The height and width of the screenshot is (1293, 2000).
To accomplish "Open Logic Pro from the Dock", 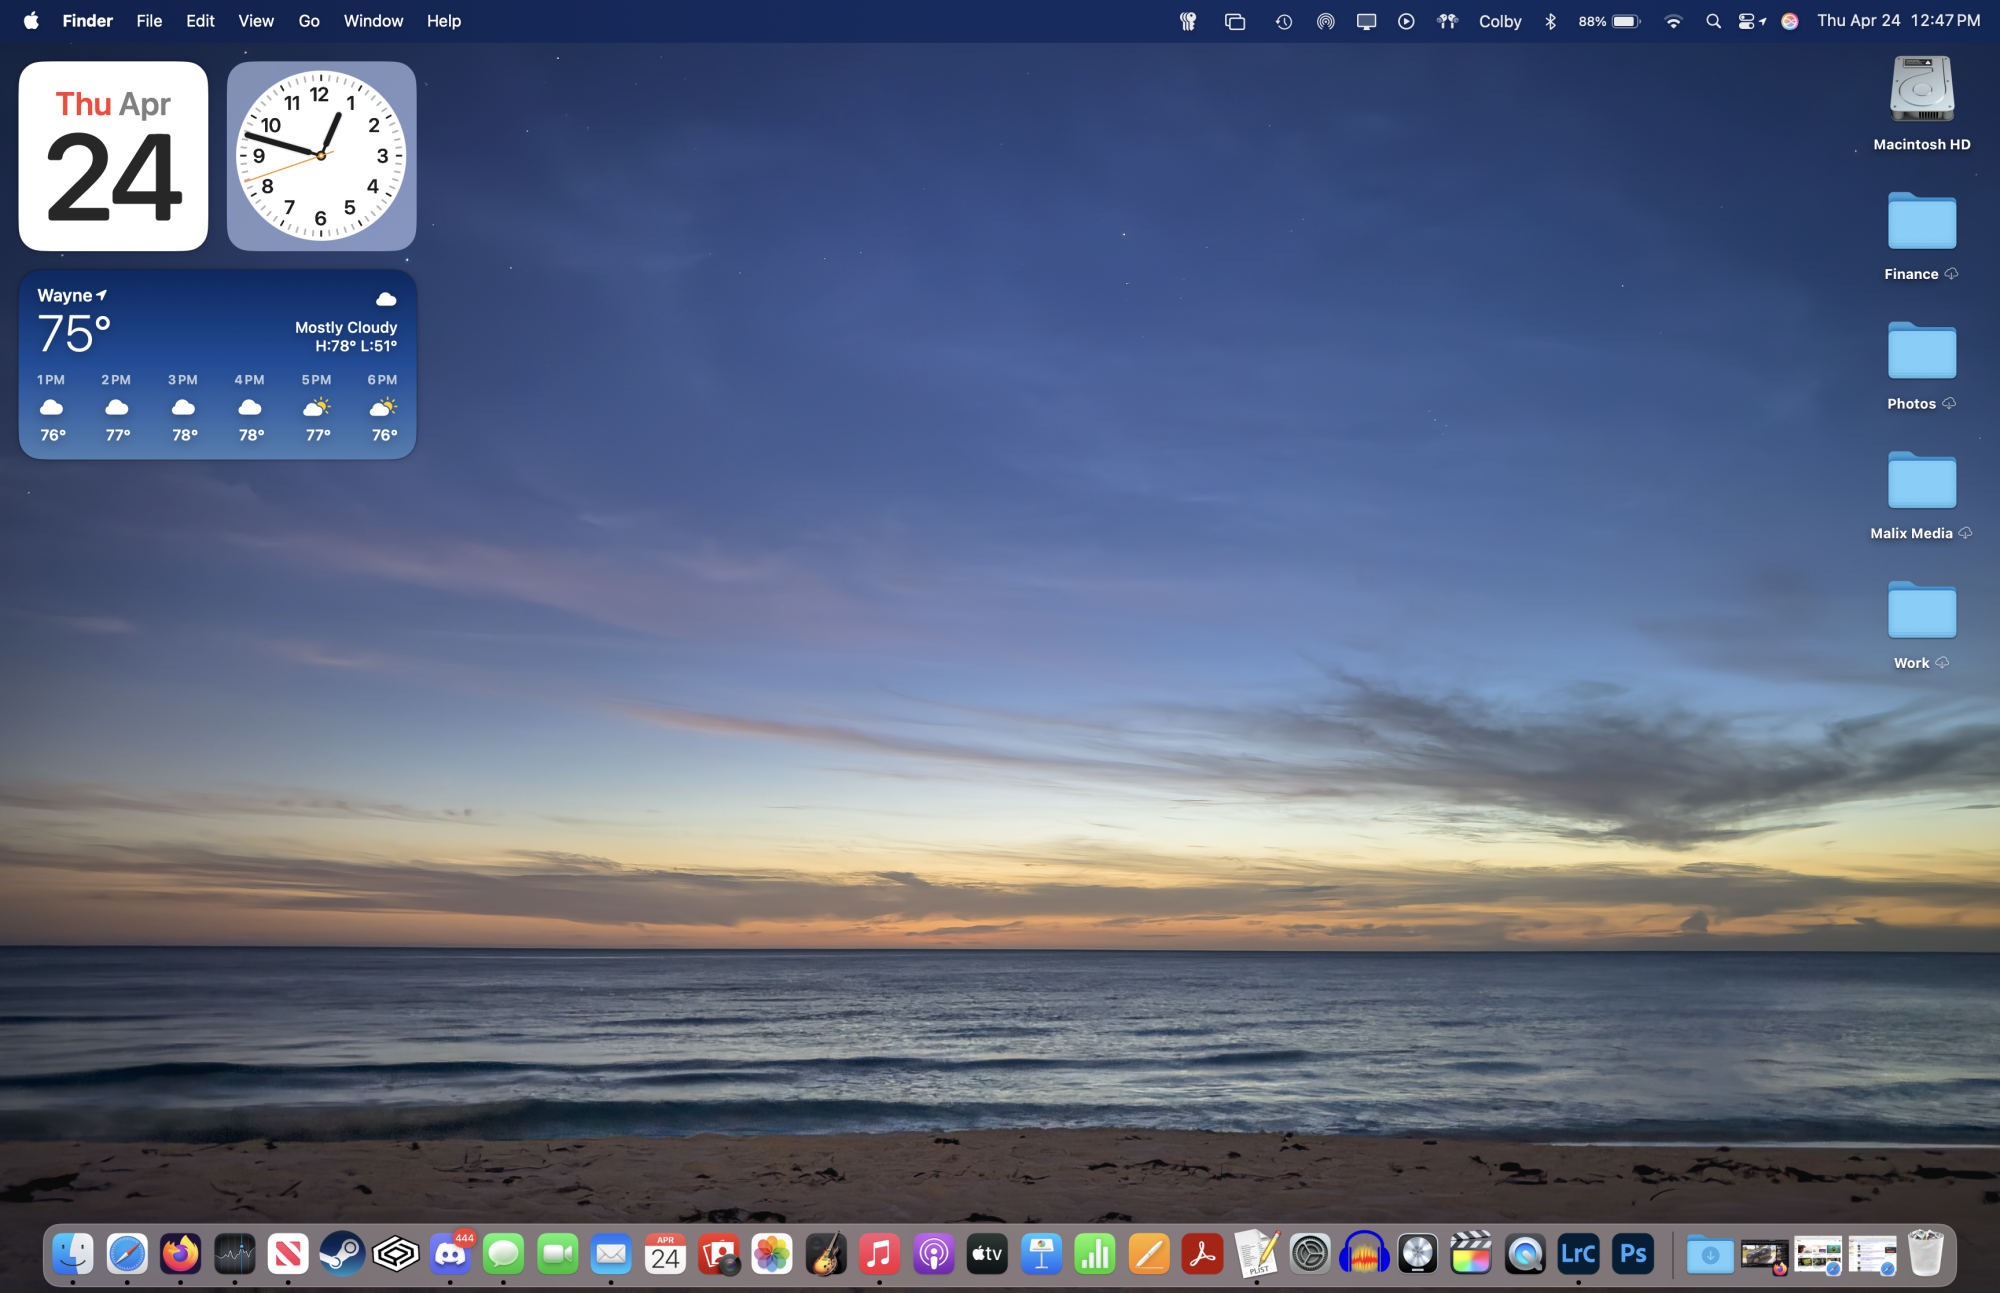I will [1419, 1253].
